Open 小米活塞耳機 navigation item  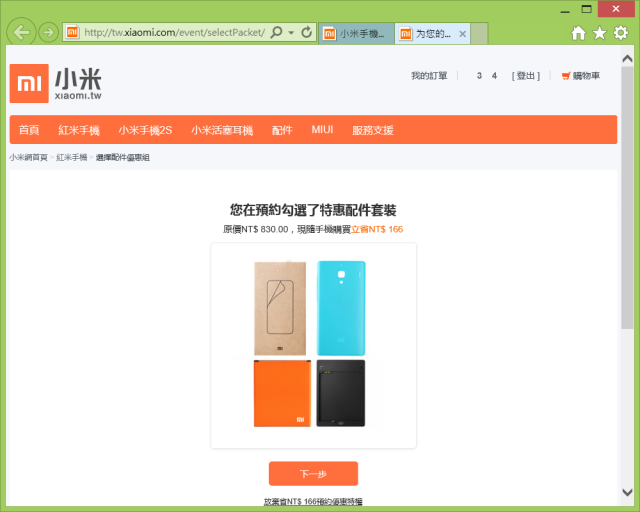222,130
